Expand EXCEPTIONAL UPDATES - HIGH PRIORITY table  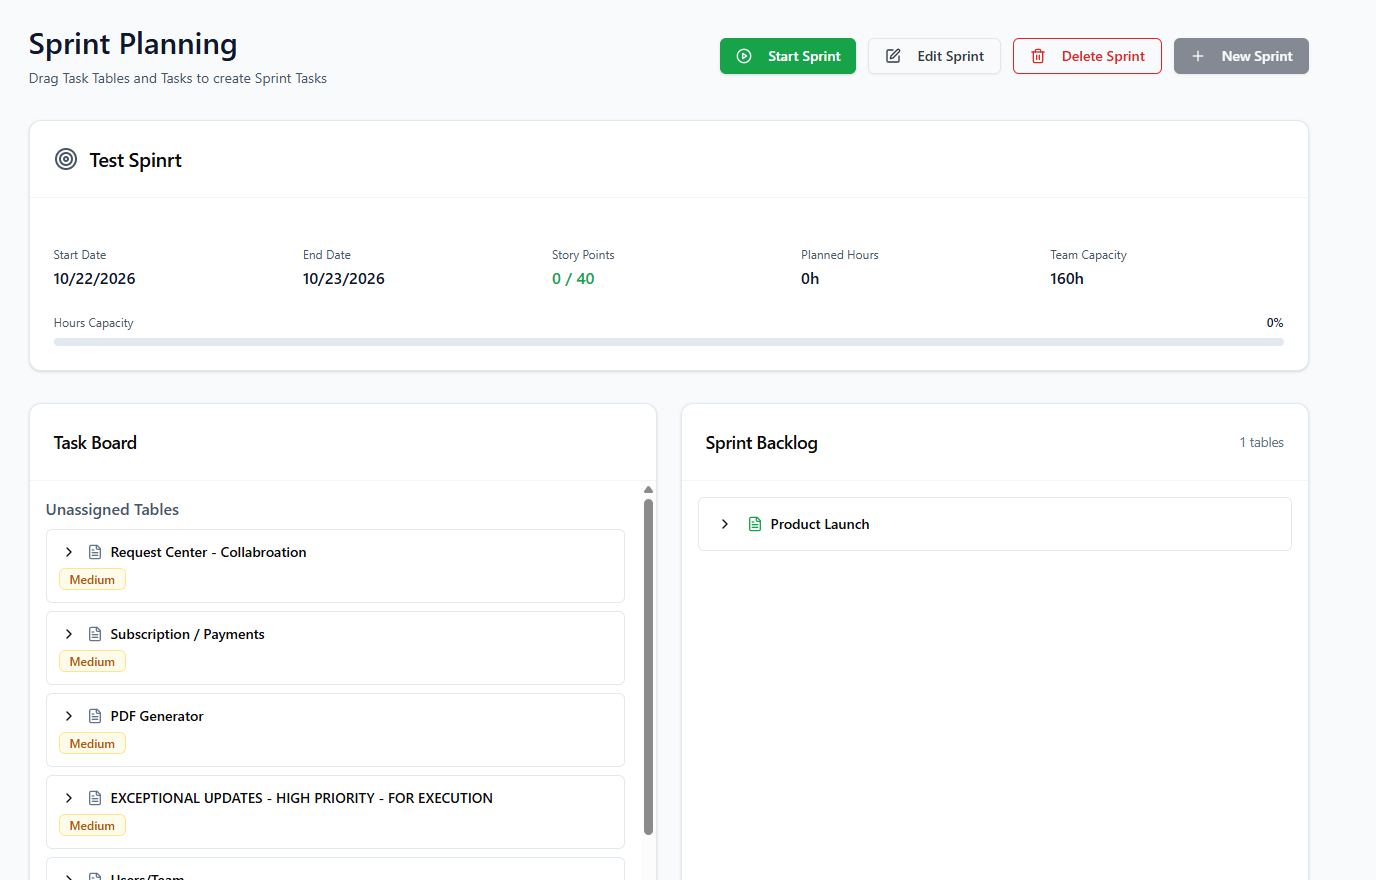(69, 798)
